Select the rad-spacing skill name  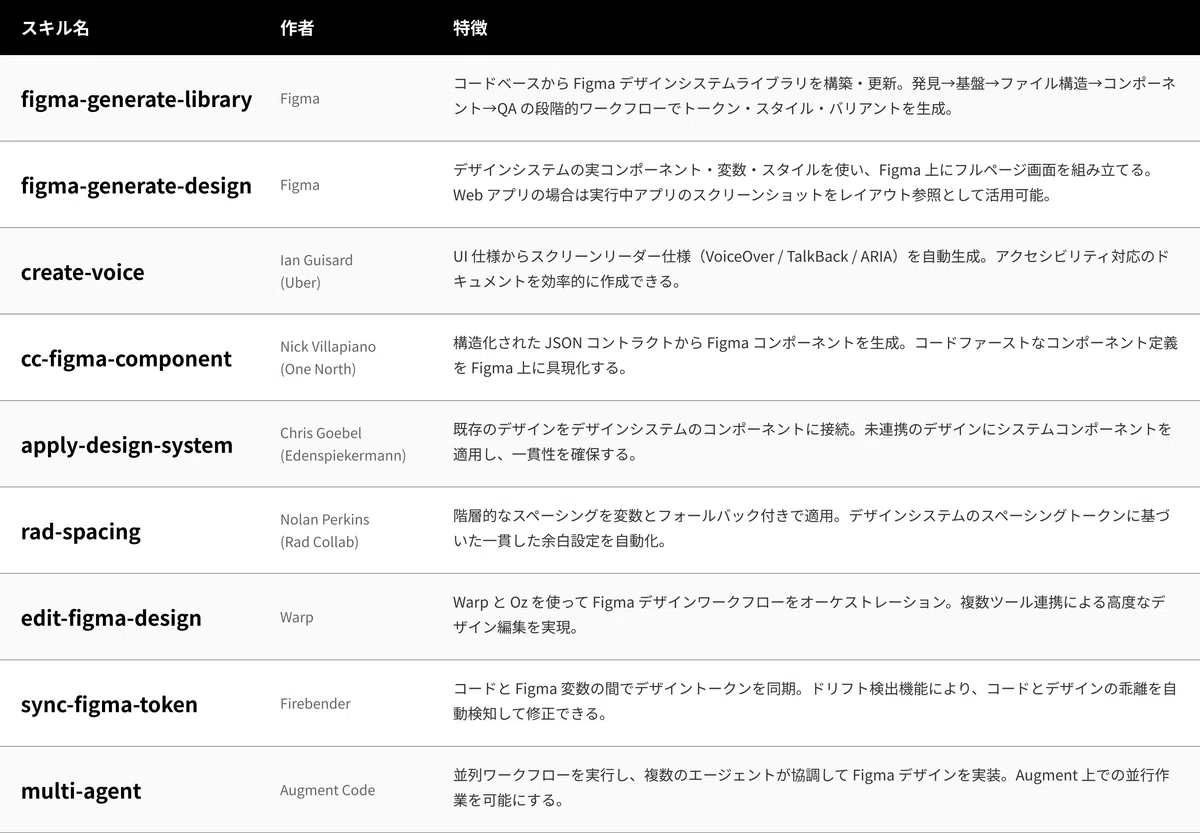click(81, 531)
